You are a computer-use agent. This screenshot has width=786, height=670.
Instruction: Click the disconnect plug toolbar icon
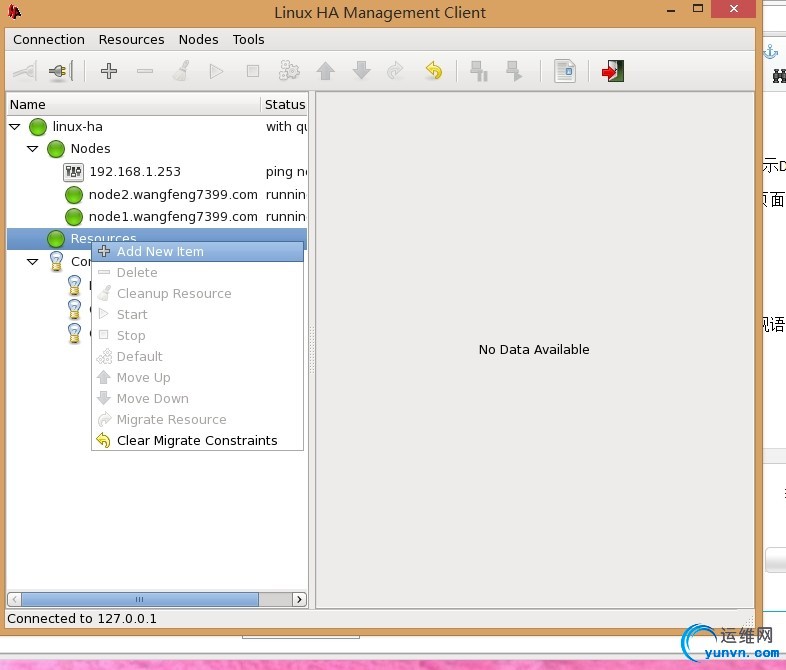pyautogui.click(x=61, y=71)
